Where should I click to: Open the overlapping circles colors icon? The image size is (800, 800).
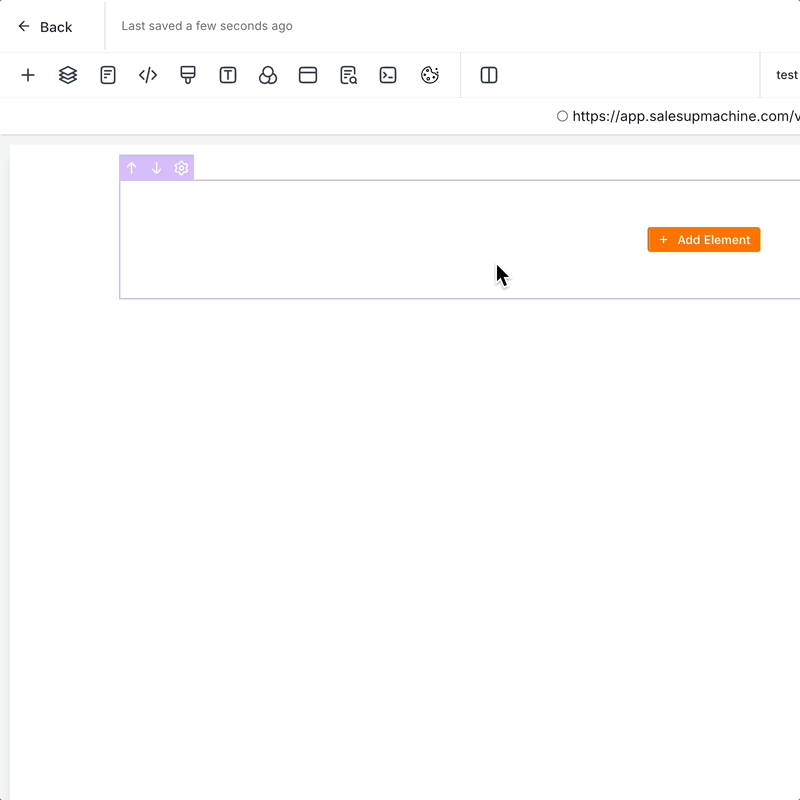tap(268, 76)
